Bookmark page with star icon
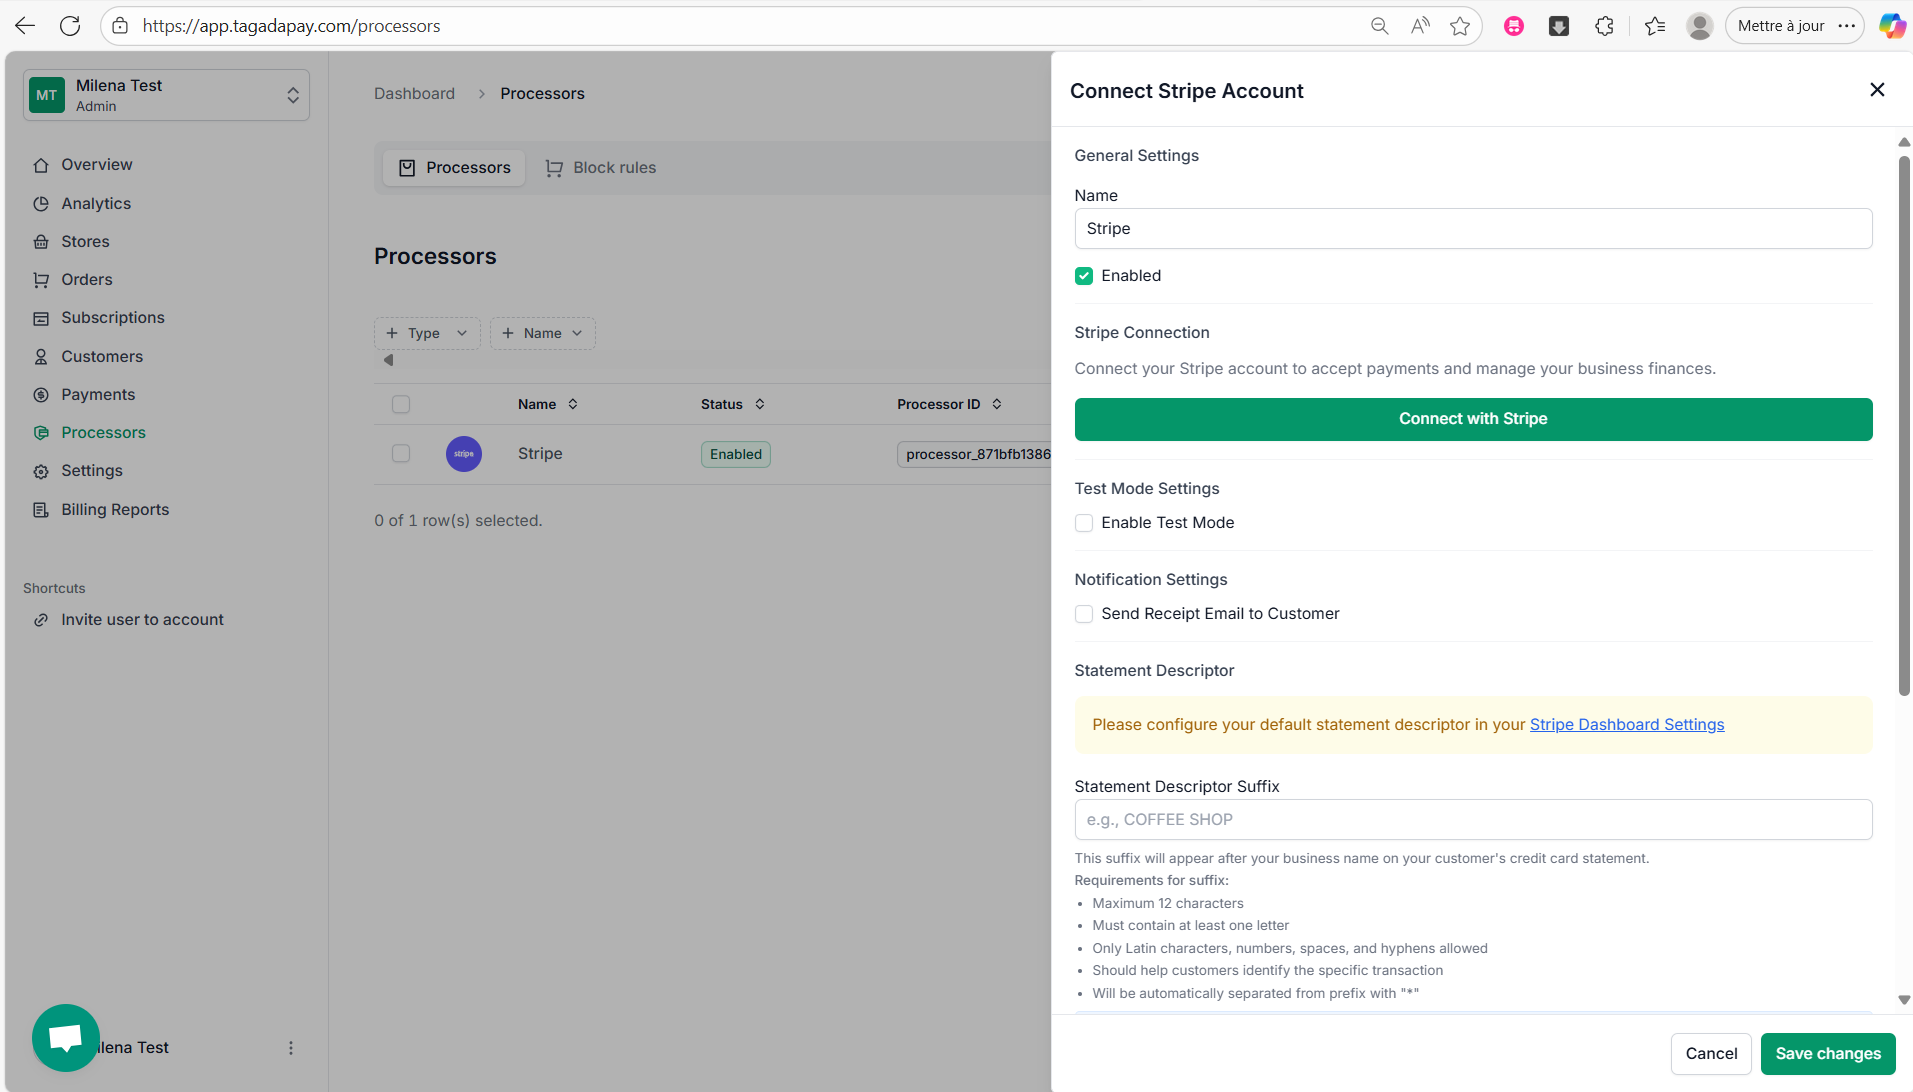This screenshot has width=1913, height=1092. (1460, 26)
